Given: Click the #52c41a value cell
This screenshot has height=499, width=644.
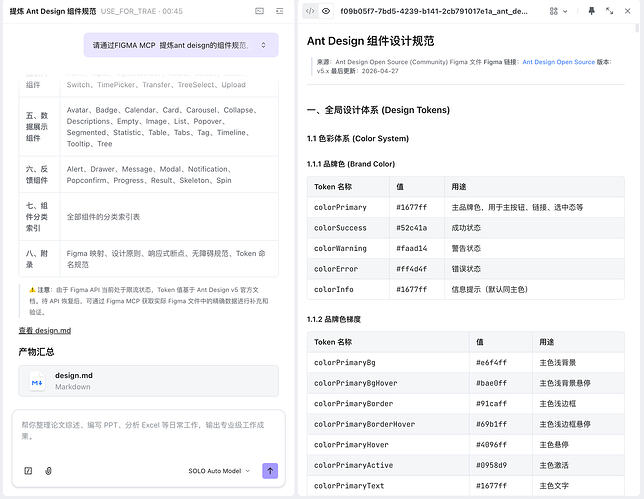Looking at the screenshot, I should pos(417,228).
